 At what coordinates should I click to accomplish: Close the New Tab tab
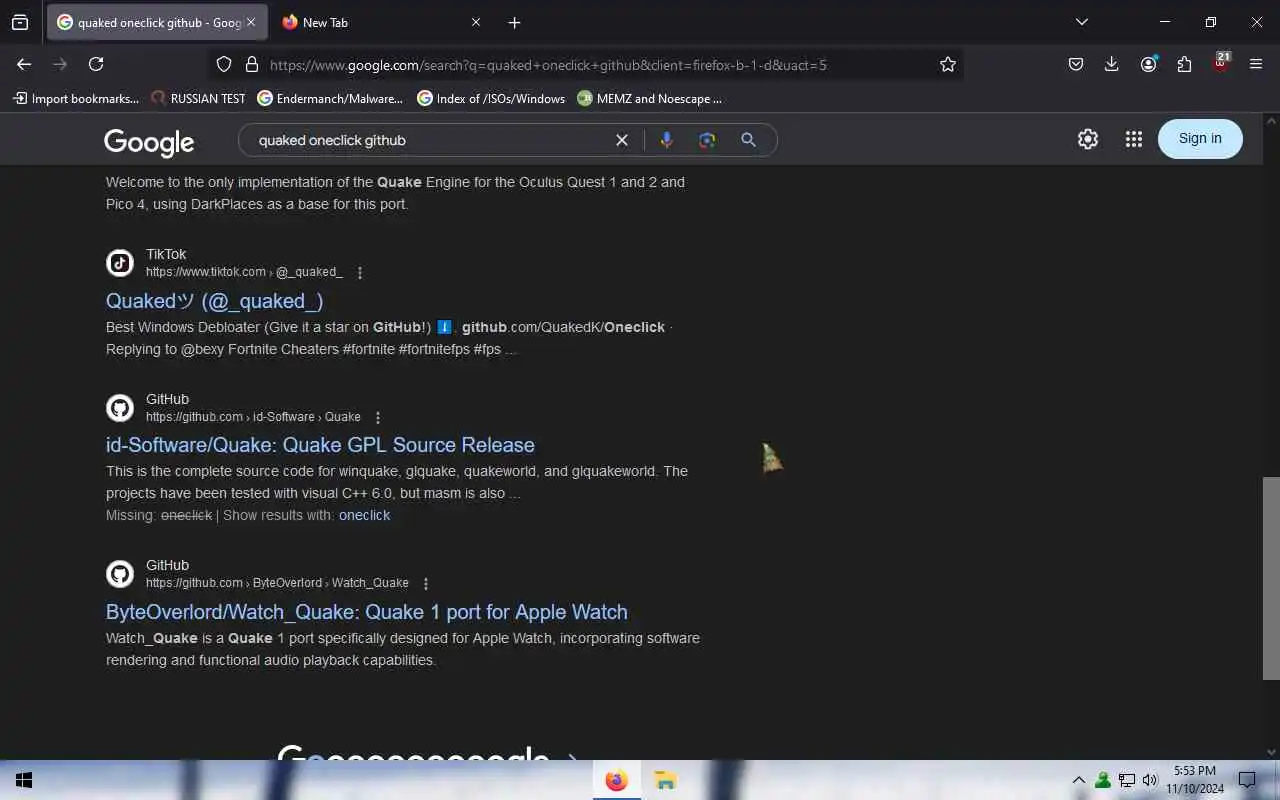475,22
